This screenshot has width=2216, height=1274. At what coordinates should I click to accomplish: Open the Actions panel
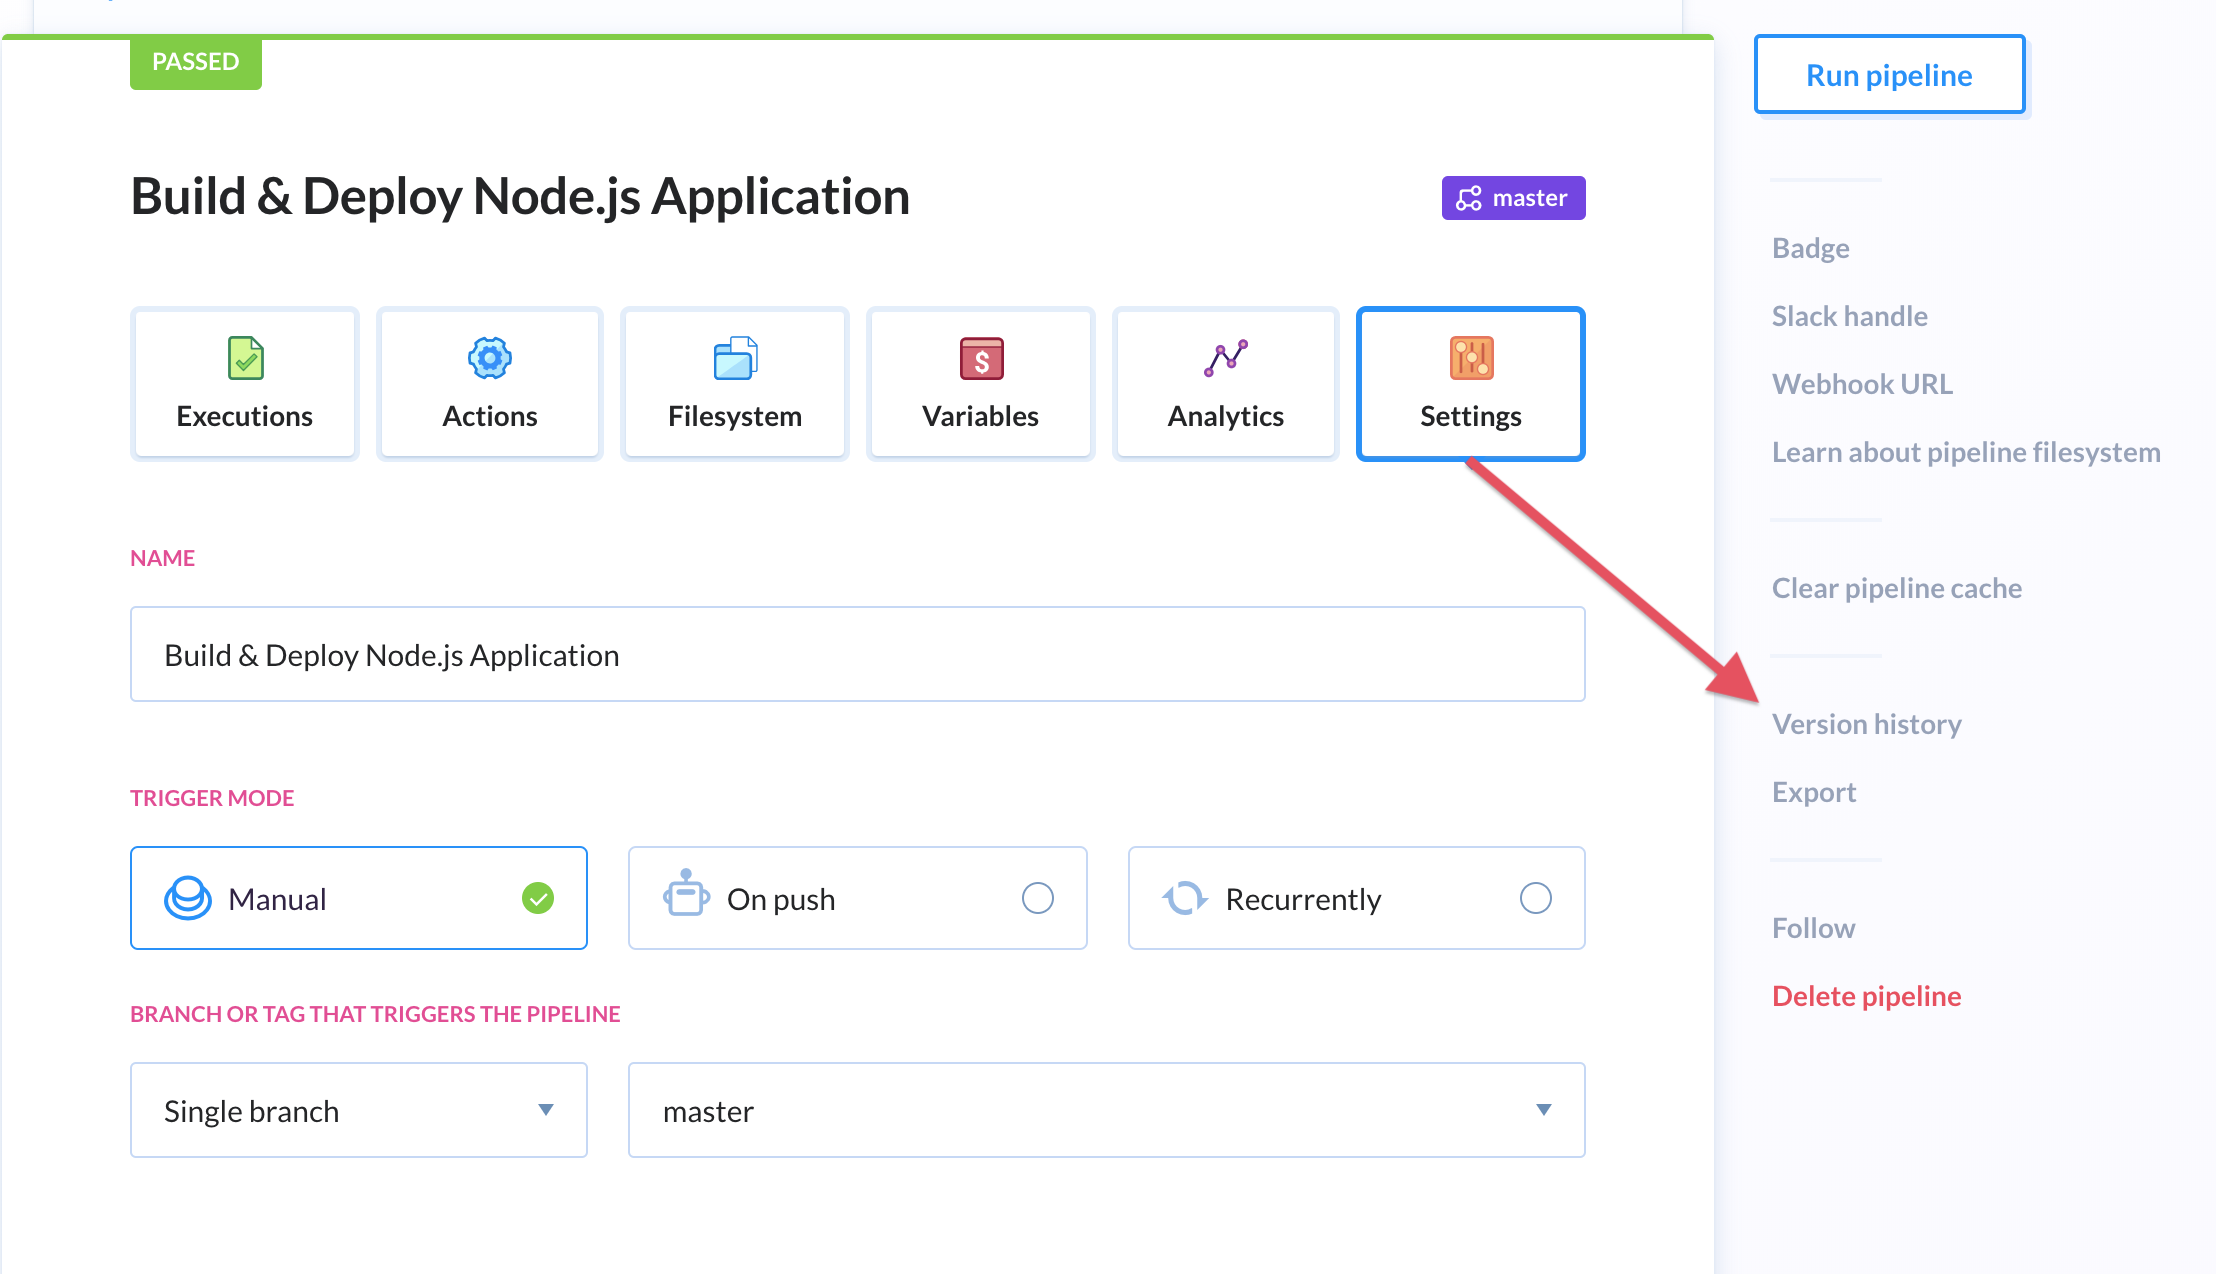(490, 382)
